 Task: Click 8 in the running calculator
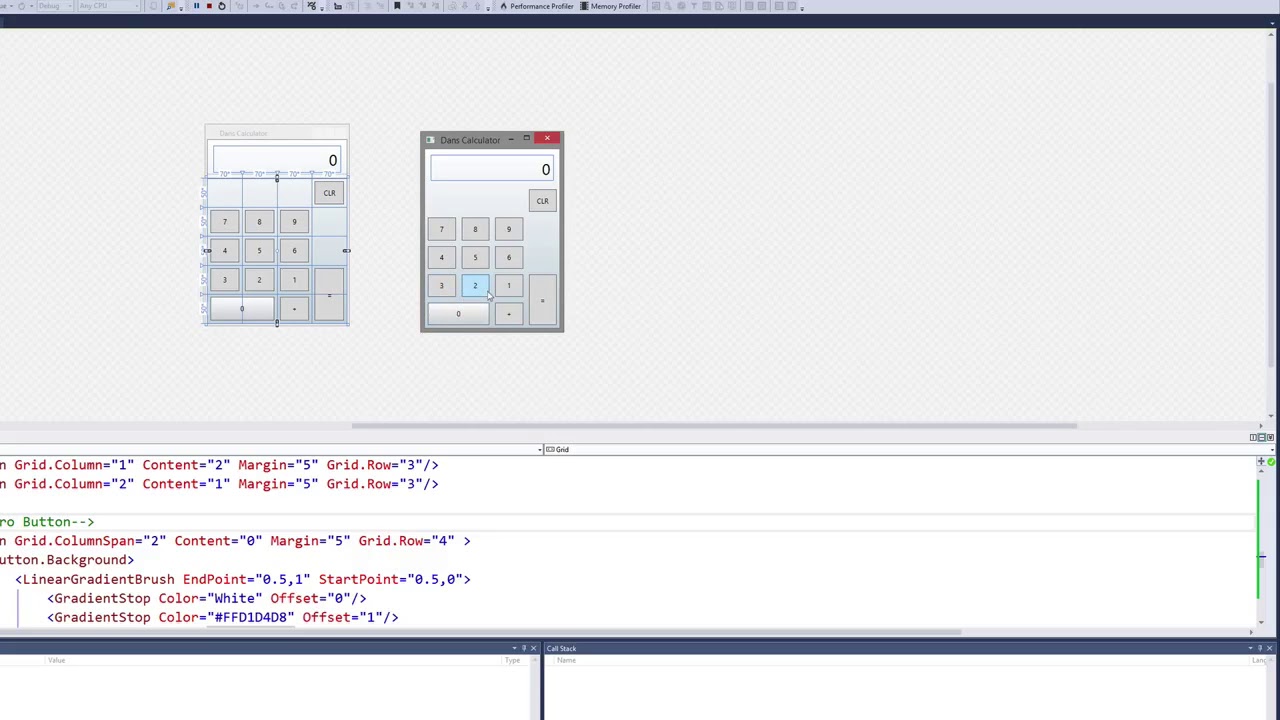click(x=475, y=229)
